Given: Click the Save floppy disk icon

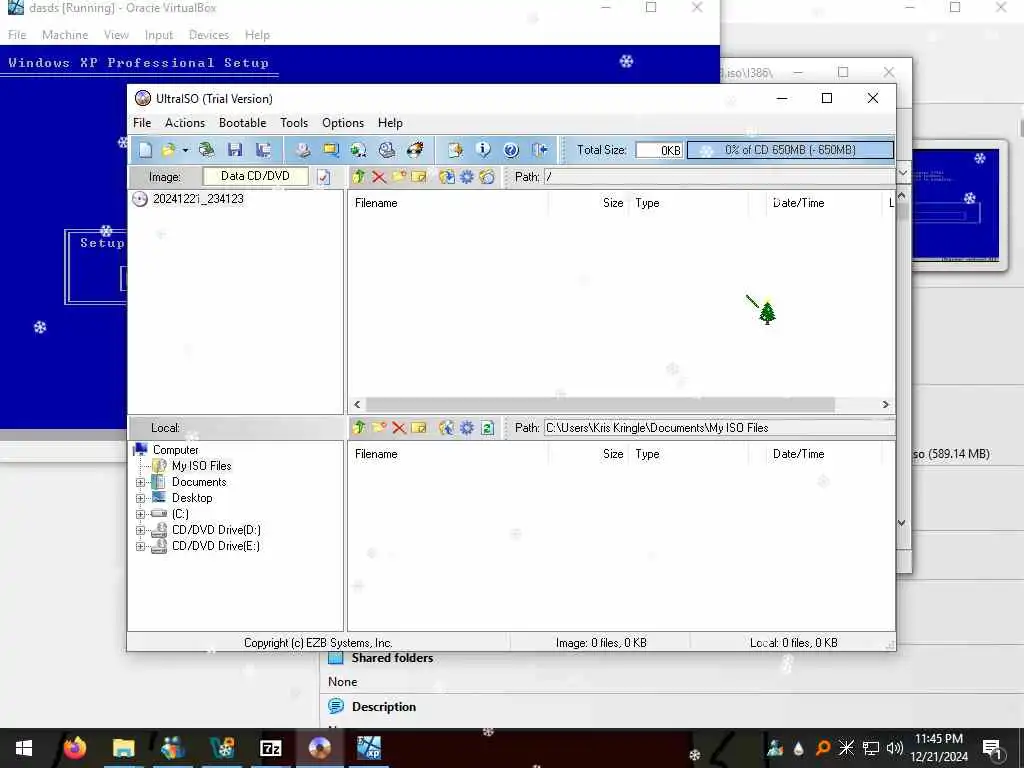Looking at the screenshot, I should (235, 150).
